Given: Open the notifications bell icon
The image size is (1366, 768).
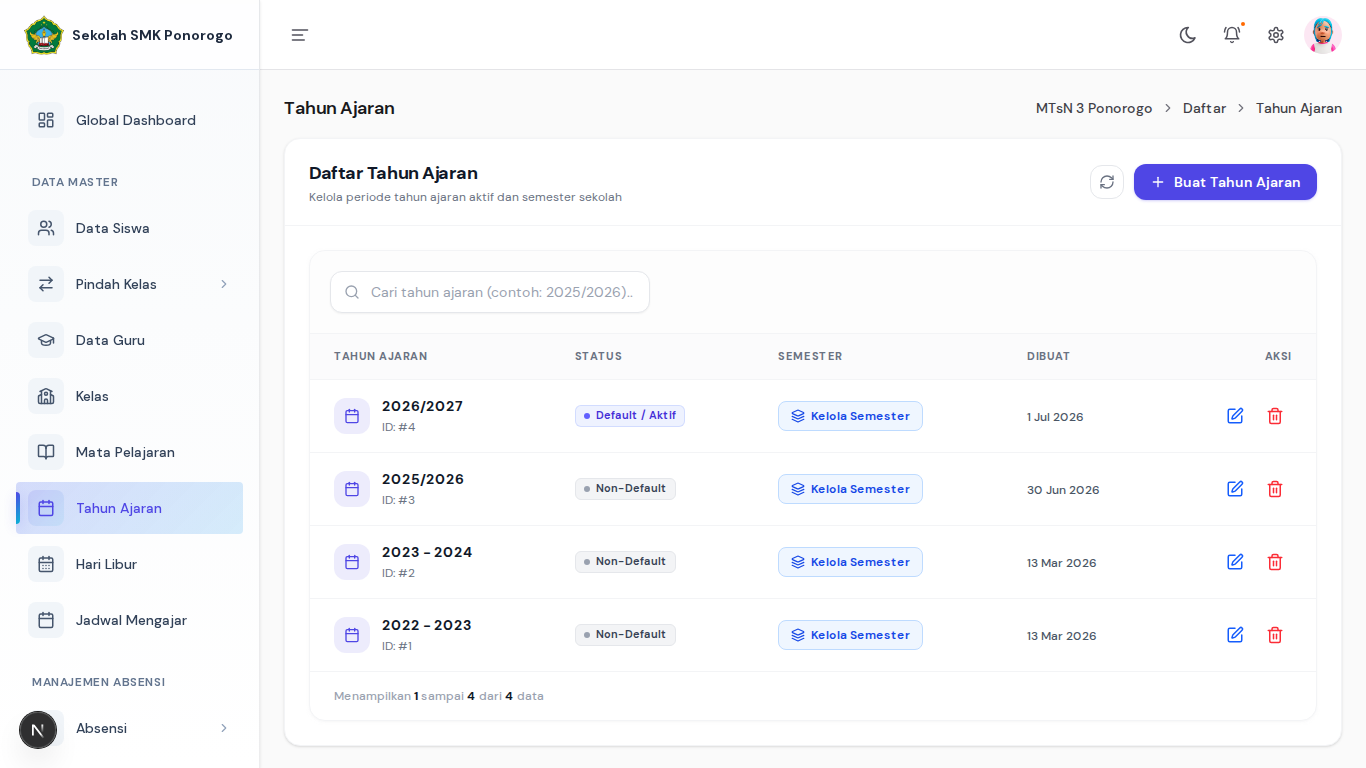Looking at the screenshot, I should click(1232, 35).
